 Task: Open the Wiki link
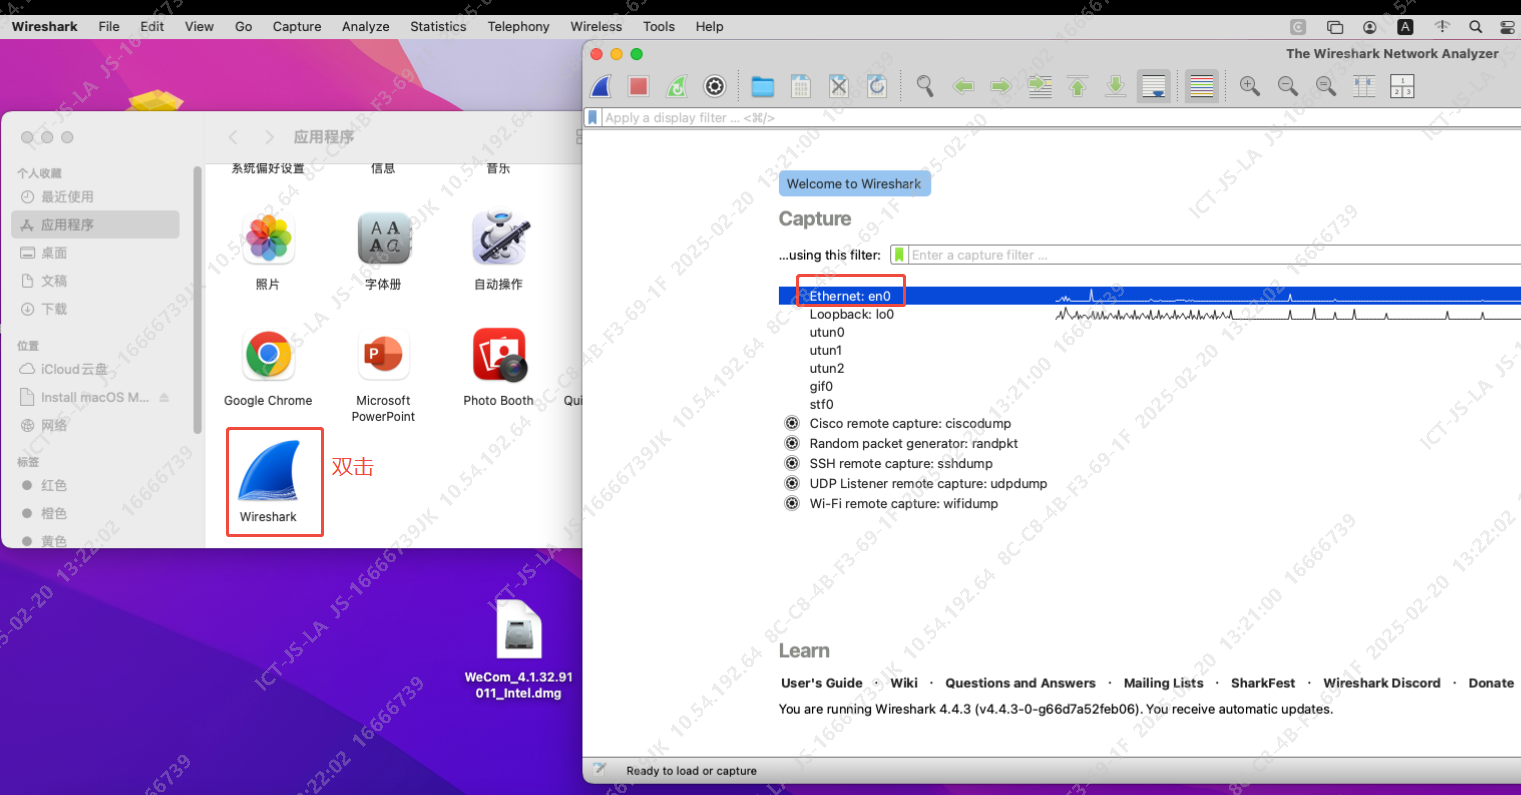(x=904, y=683)
